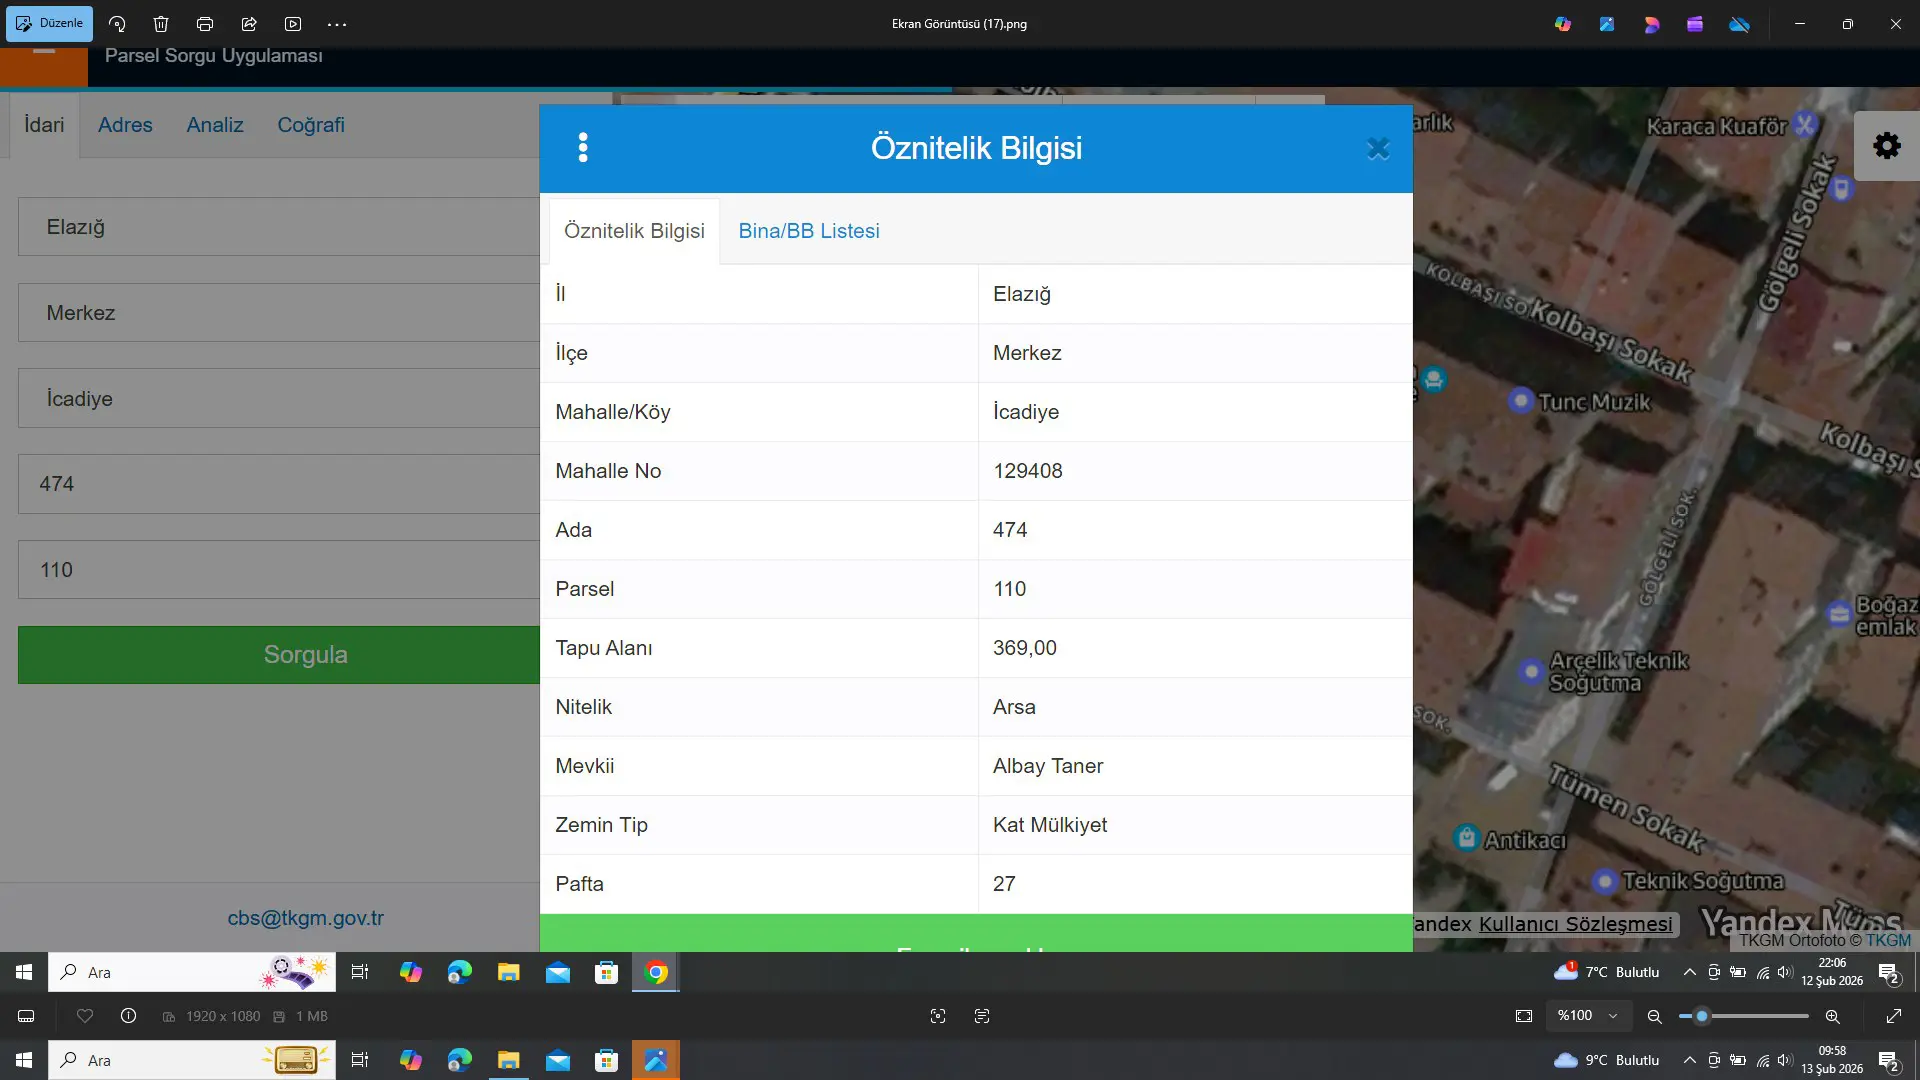The image size is (1920, 1080).
Task: Select the İdari tab
Action: coord(44,125)
